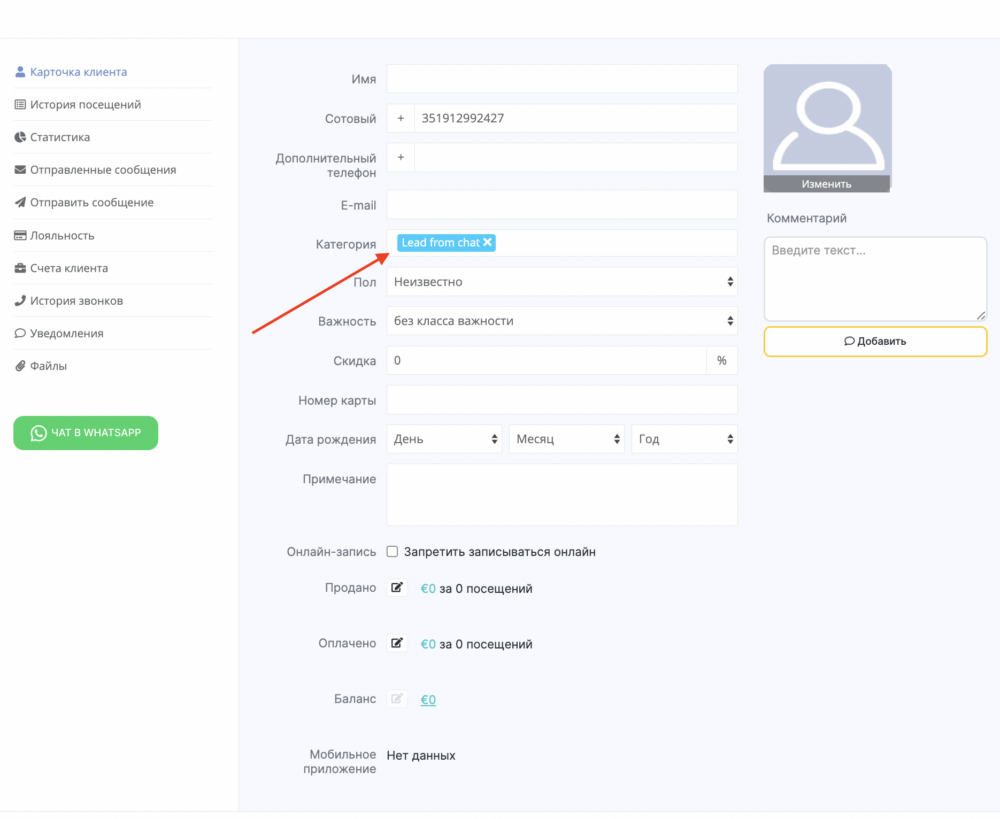Select the День birth date dropdown

(445, 439)
